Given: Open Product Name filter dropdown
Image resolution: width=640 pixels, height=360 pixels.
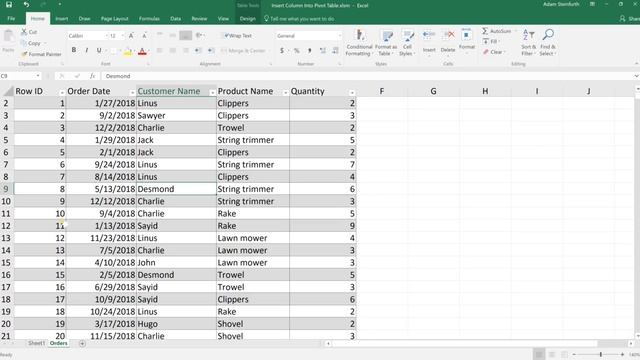Looking at the screenshot, I should [x=285, y=93].
